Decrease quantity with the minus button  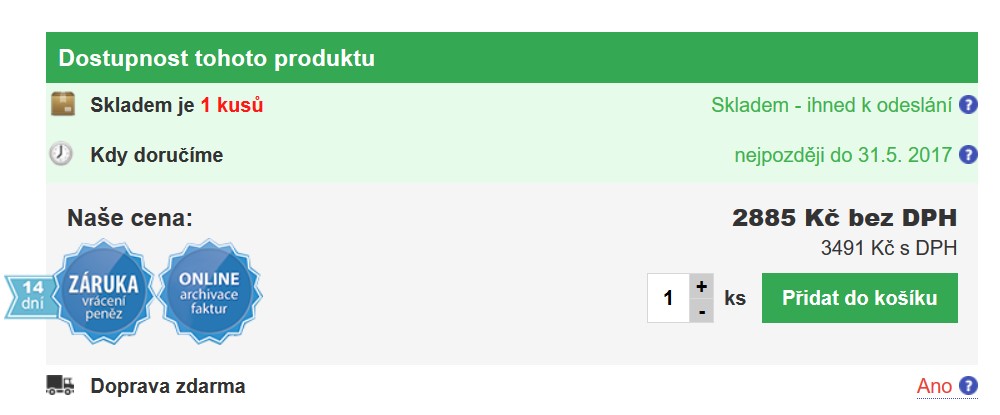[x=702, y=310]
